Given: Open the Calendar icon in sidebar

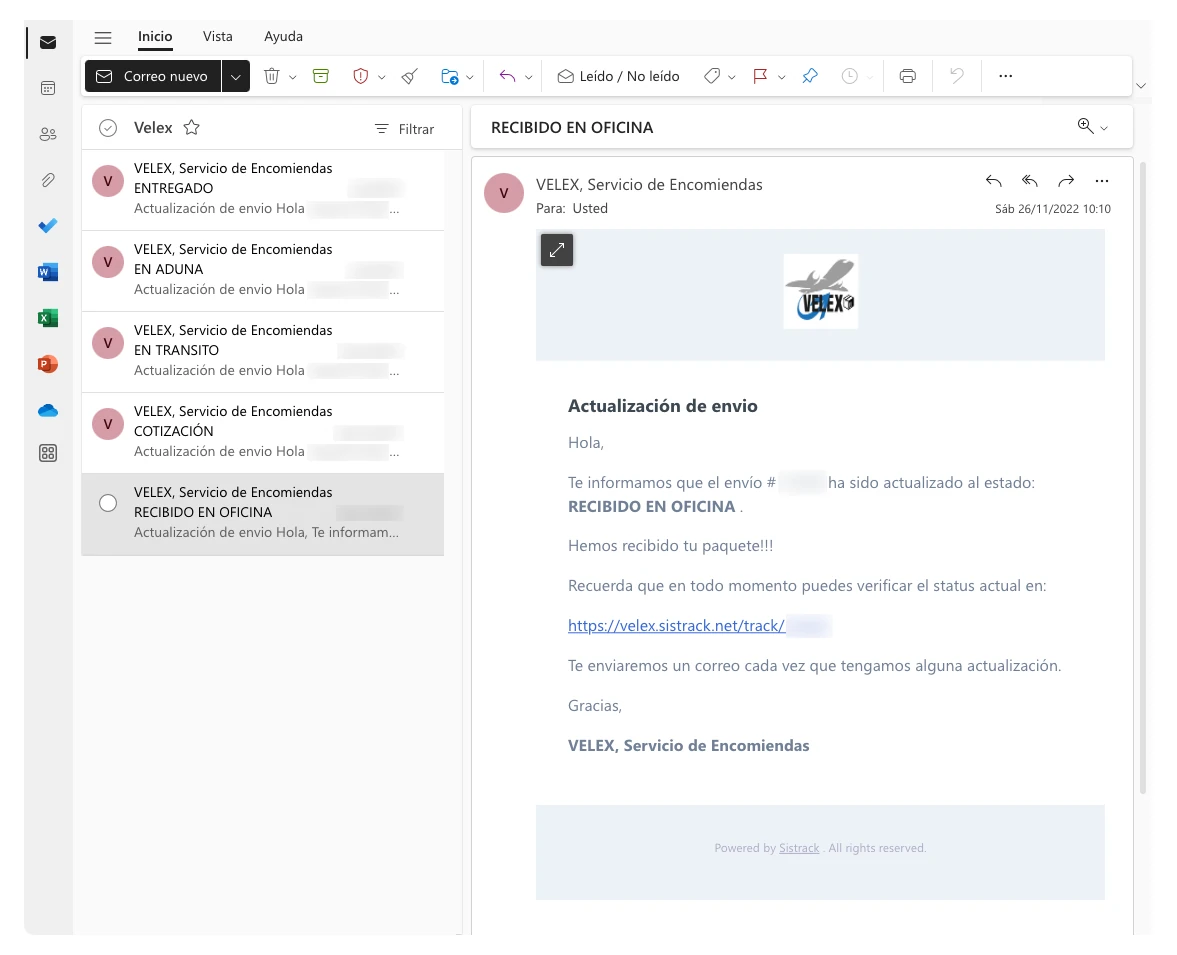Looking at the screenshot, I should click(48, 88).
